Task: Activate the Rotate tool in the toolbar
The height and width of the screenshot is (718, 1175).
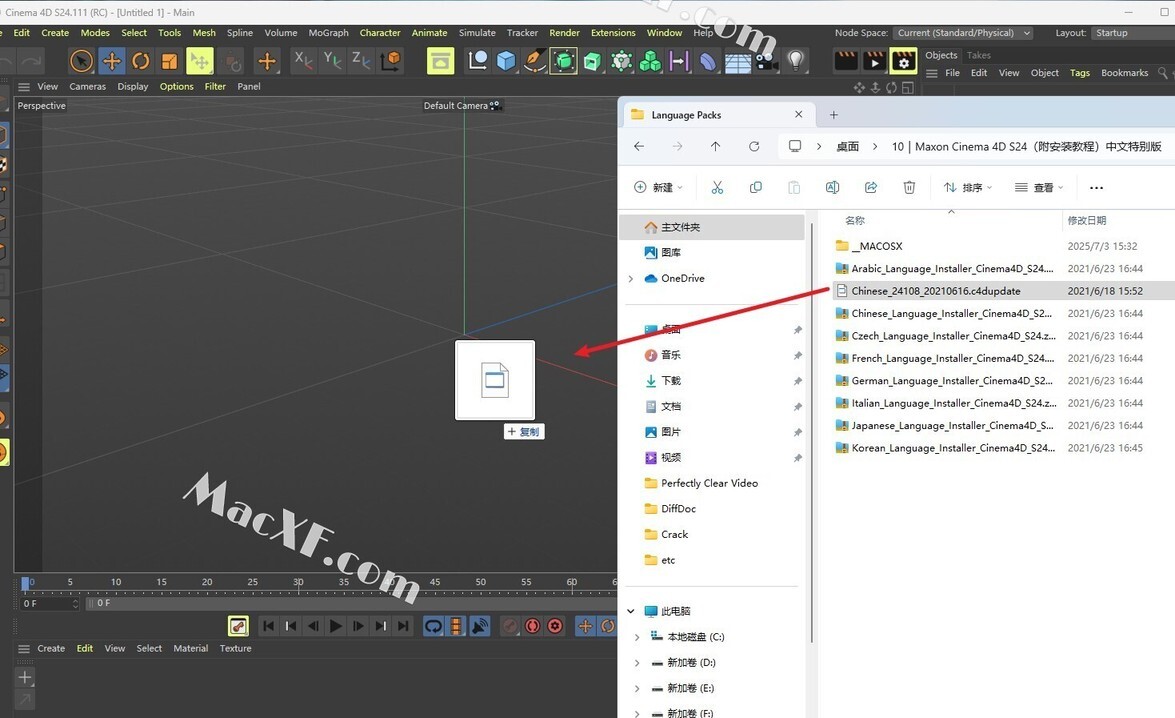Action: pyautogui.click(x=141, y=61)
